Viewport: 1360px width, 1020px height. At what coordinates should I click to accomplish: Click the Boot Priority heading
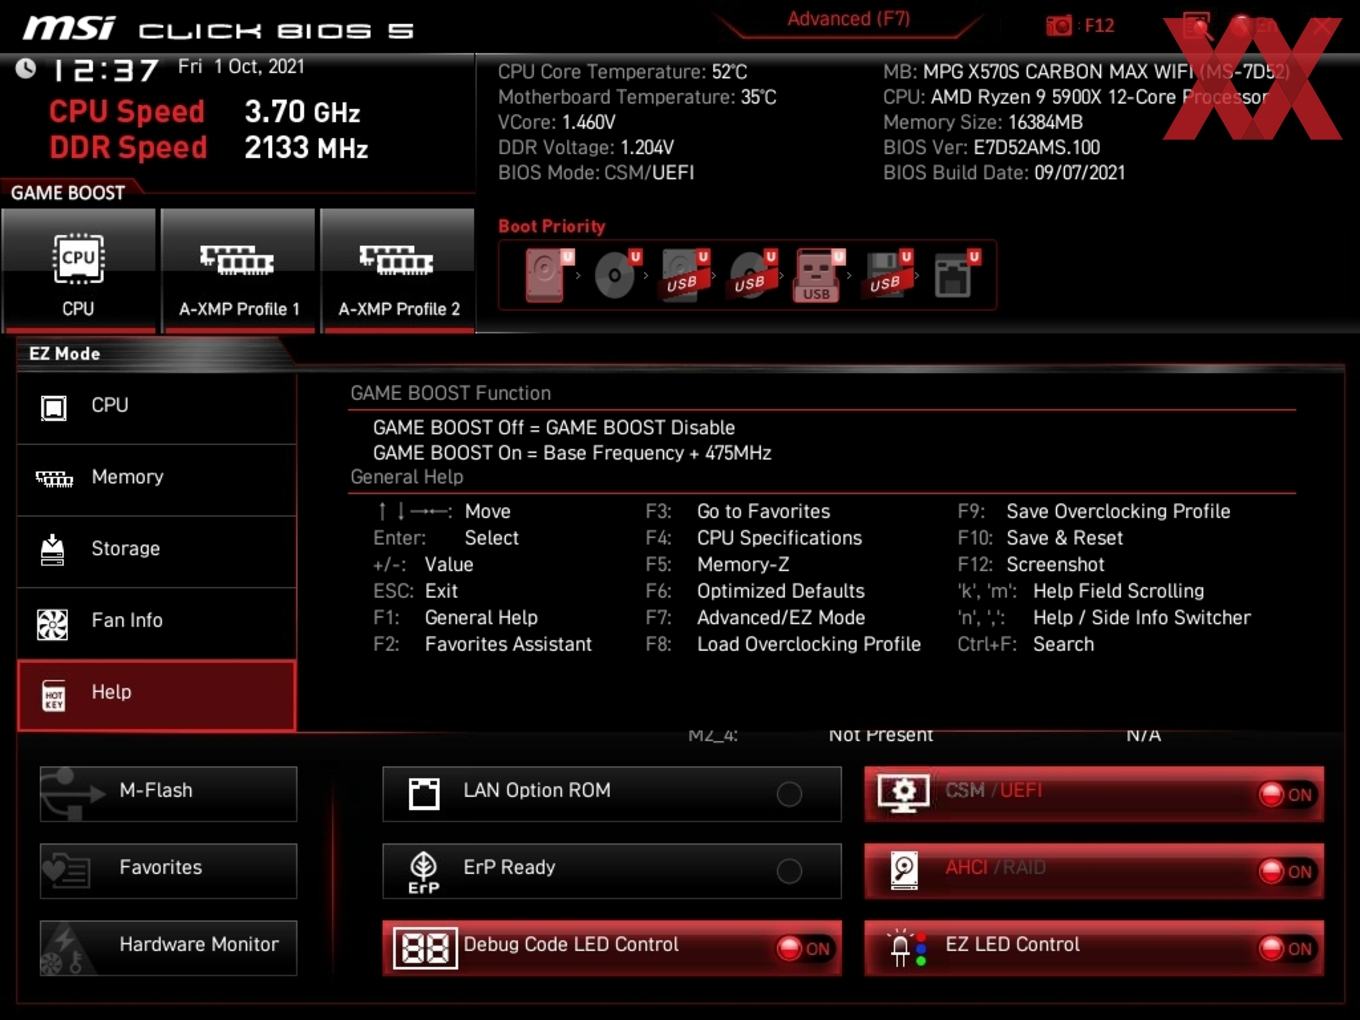coord(552,226)
